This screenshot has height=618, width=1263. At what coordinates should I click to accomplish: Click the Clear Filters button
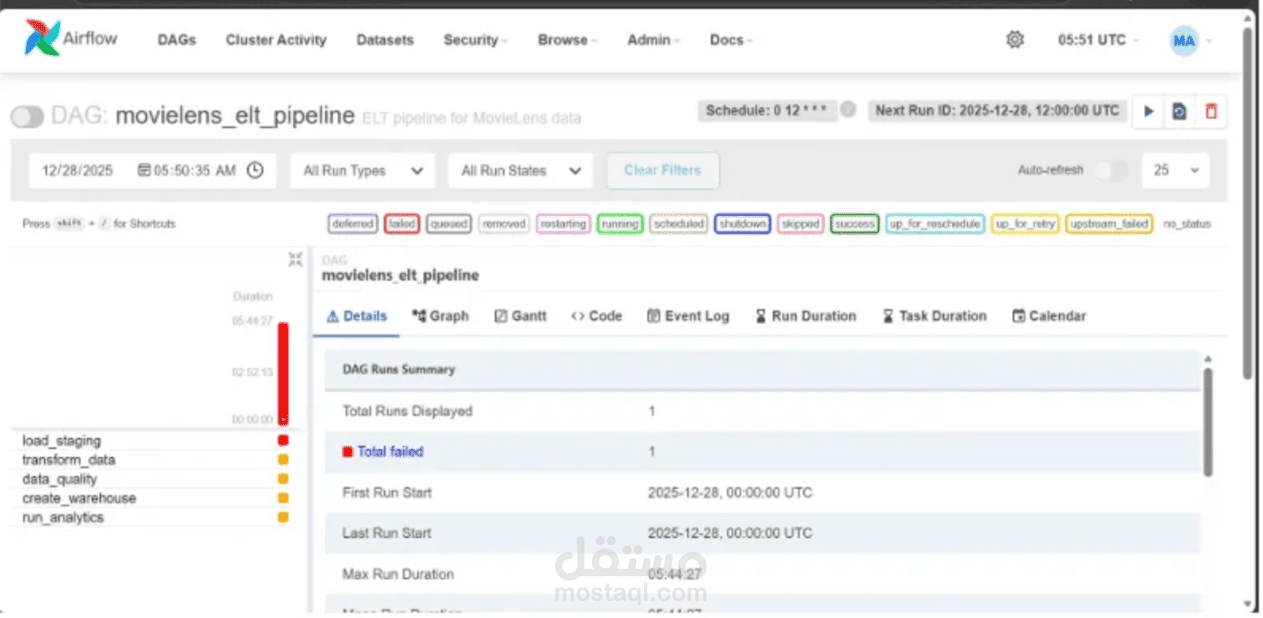662,170
